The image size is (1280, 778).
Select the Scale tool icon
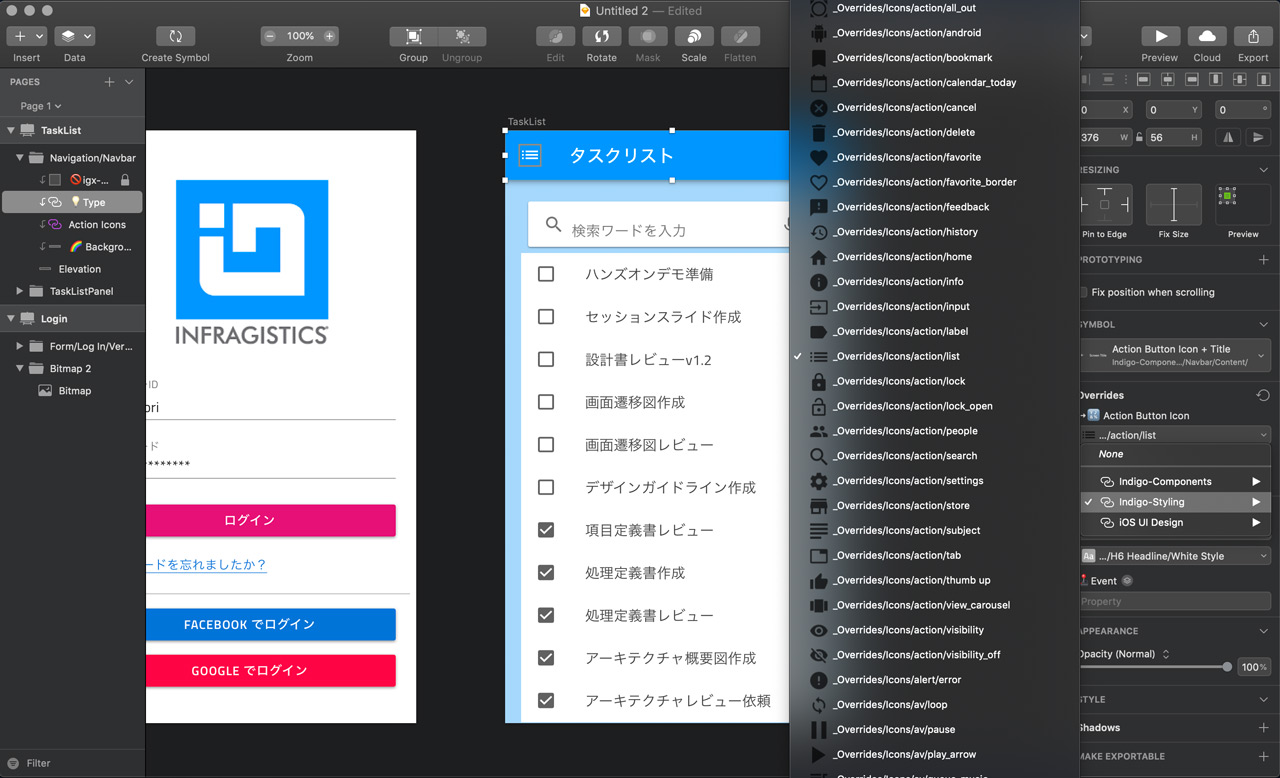point(694,36)
